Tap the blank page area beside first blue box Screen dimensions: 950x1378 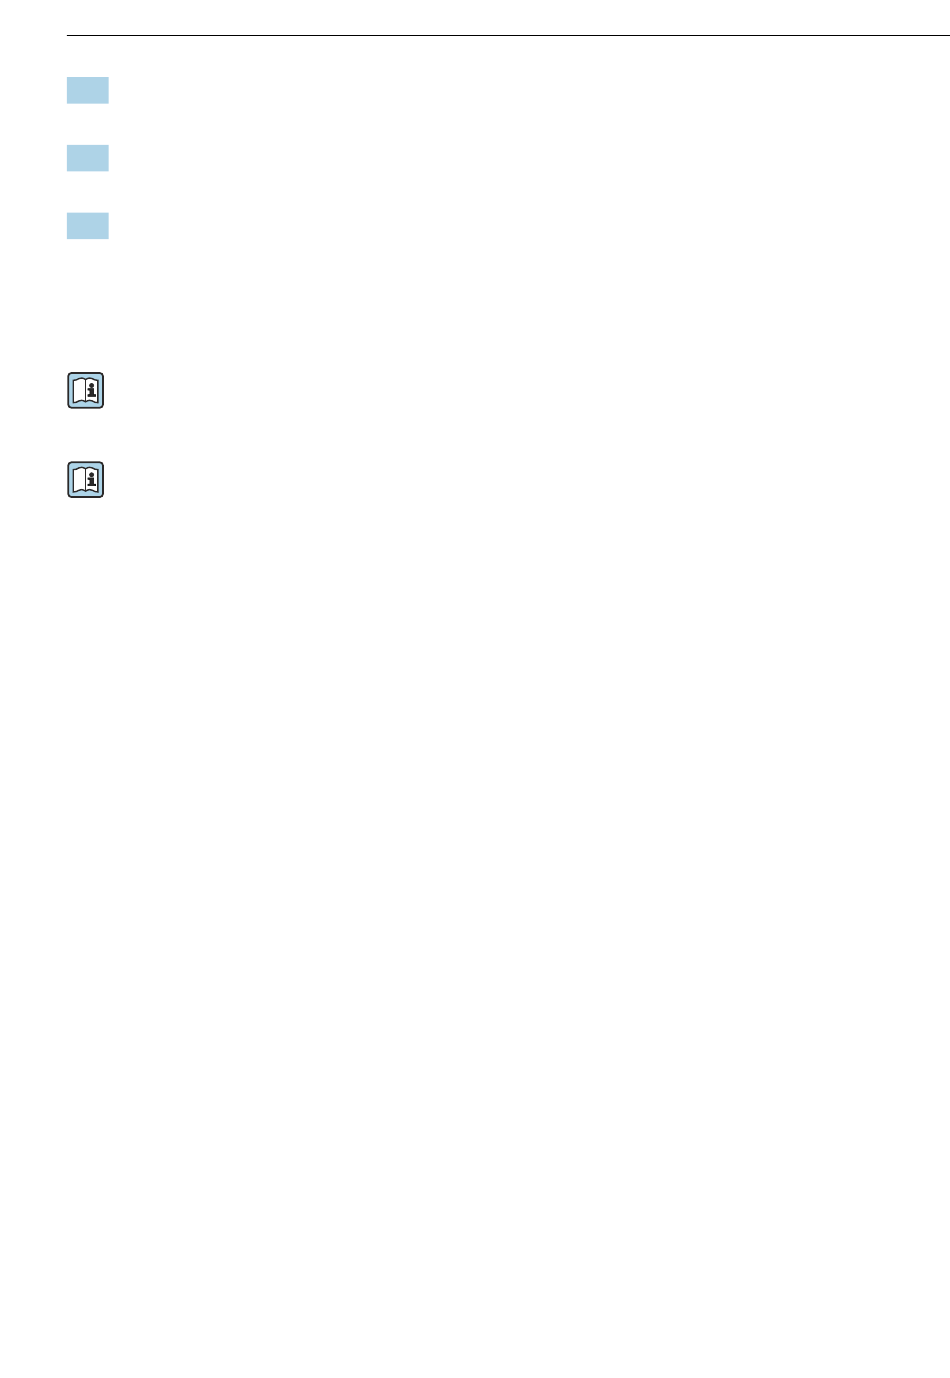(x=500, y=91)
